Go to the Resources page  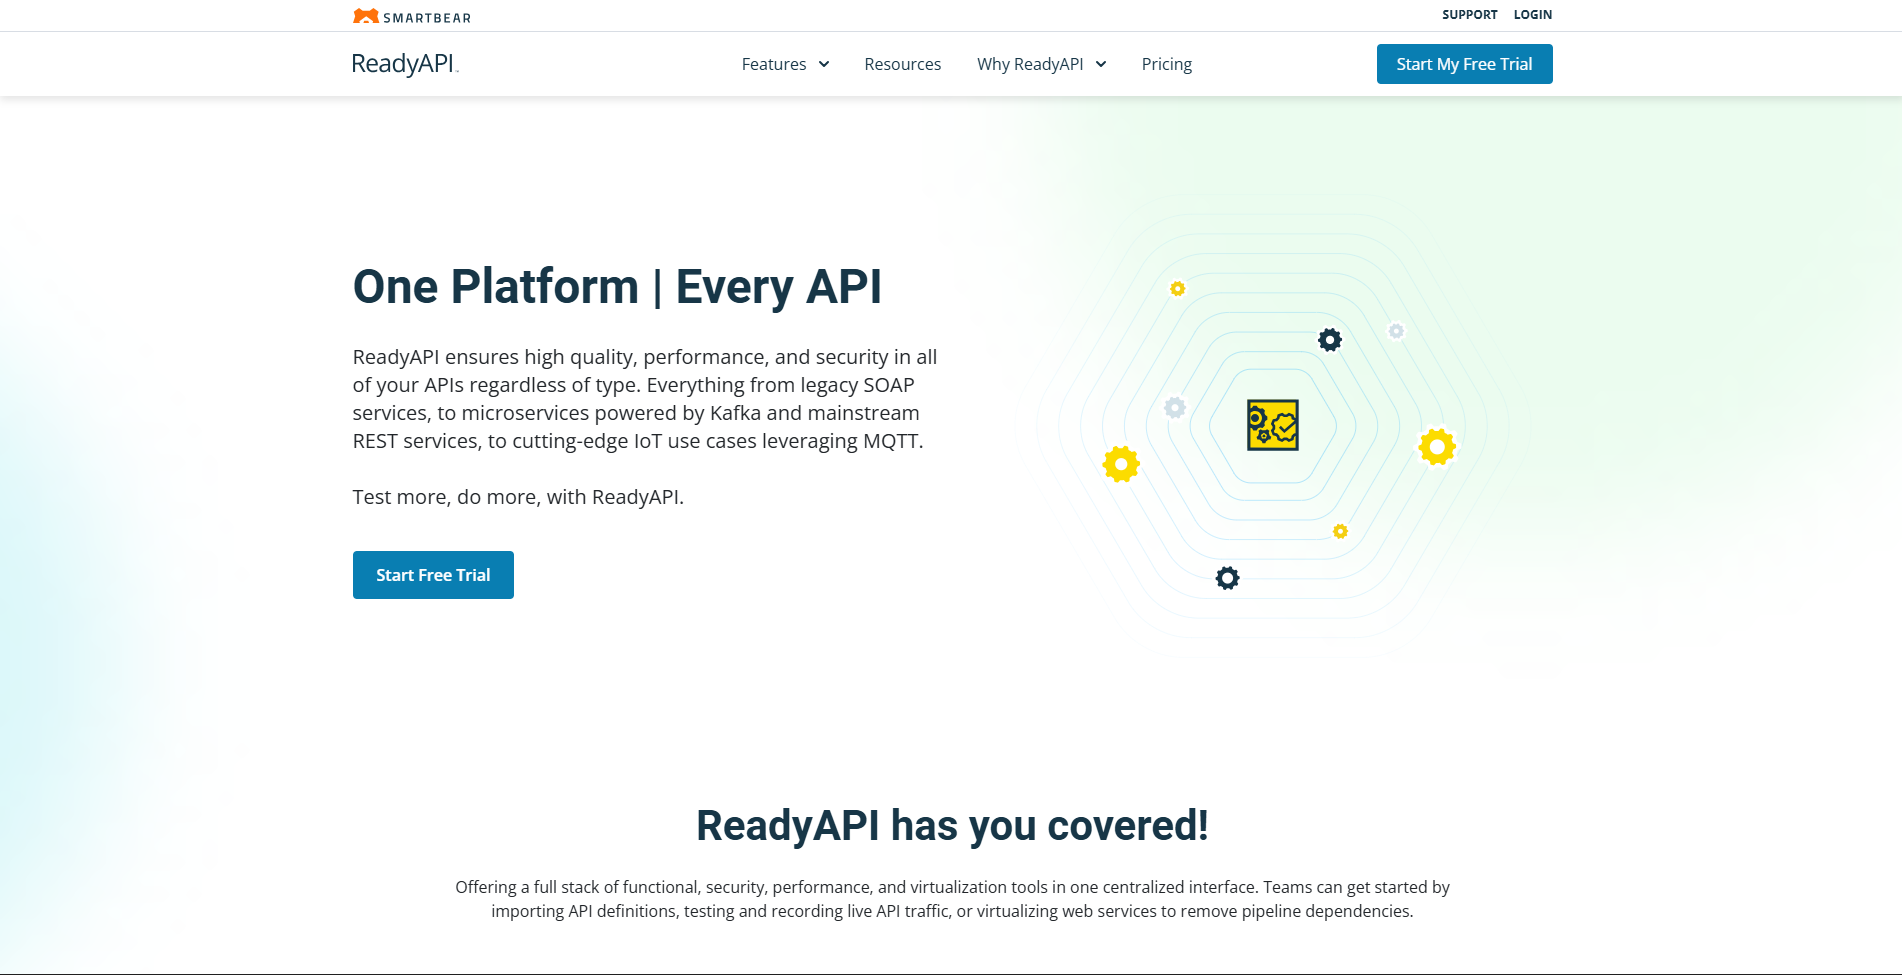click(902, 64)
